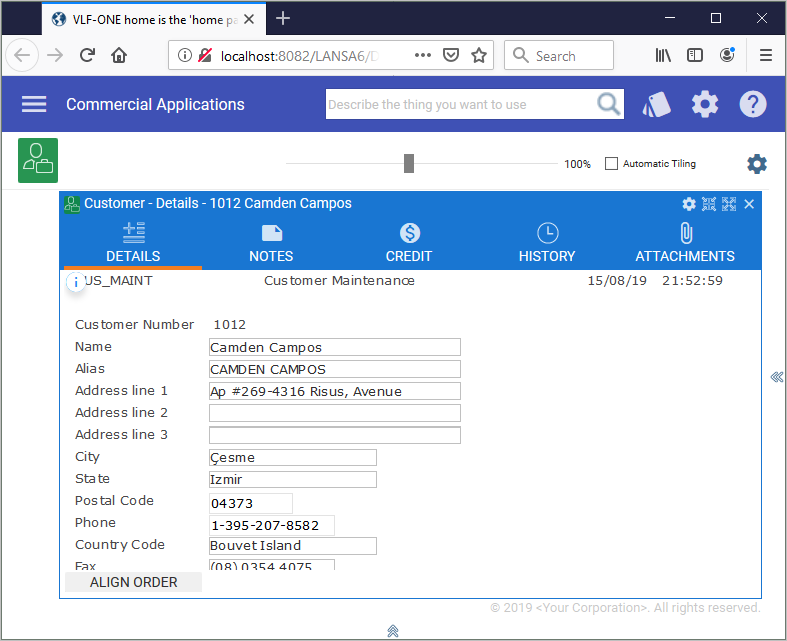Switch to the Credit tab

coord(409,244)
